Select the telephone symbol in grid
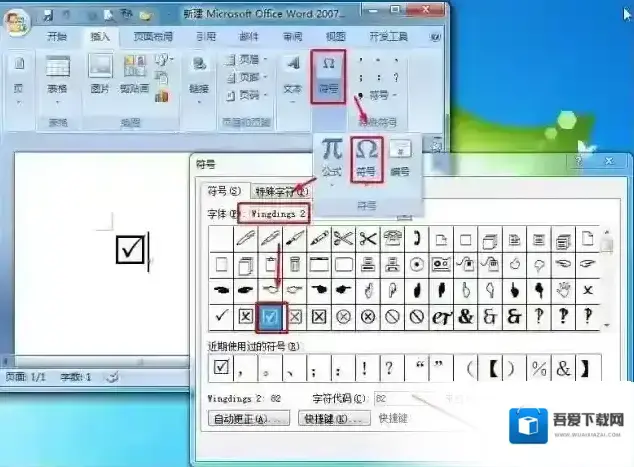Screen dimensions: 634x467 (x=392, y=239)
